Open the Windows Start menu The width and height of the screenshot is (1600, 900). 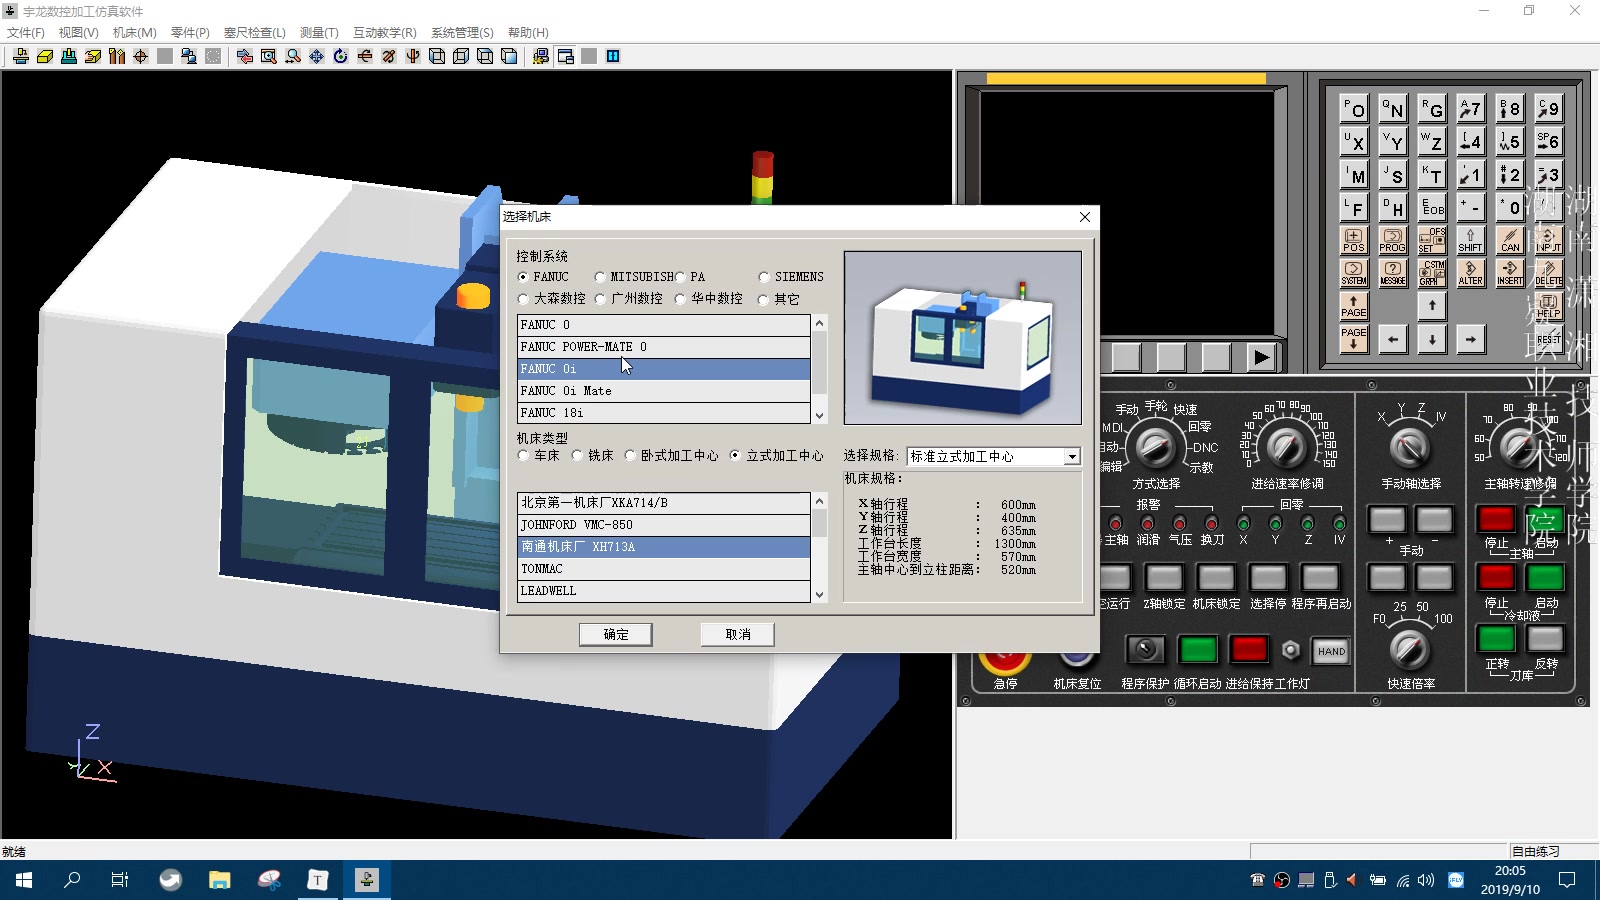point(24,880)
